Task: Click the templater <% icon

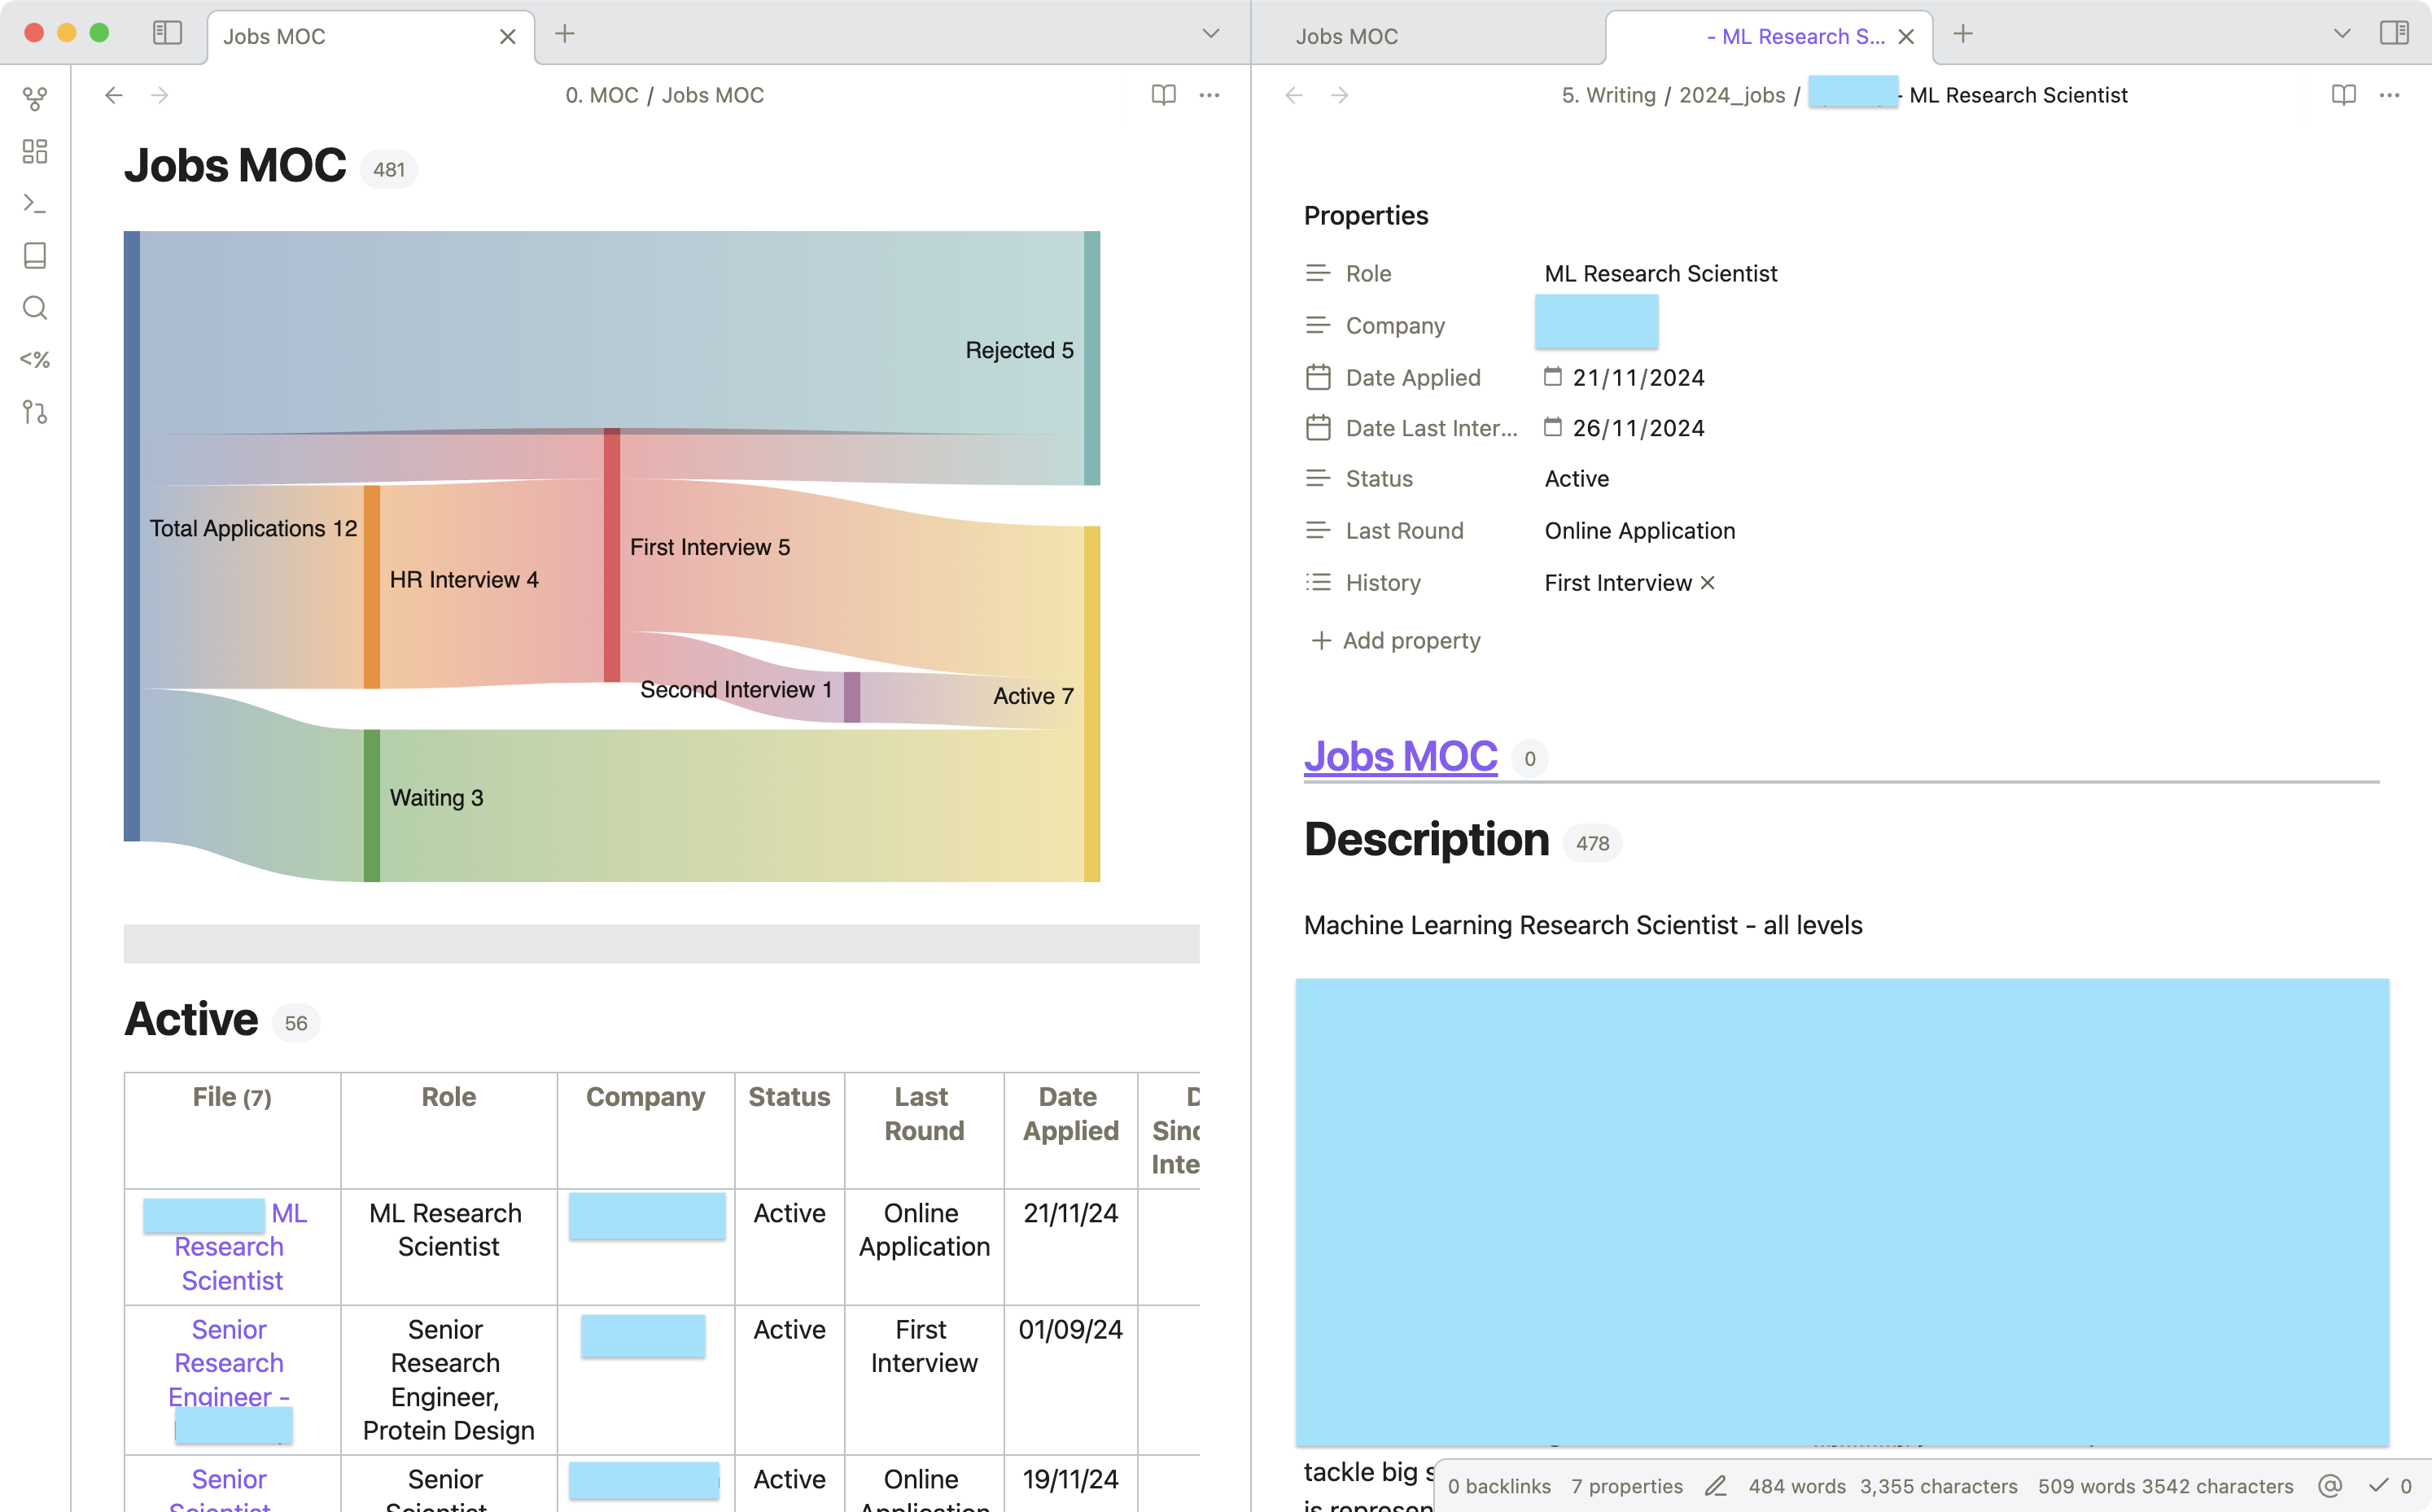Action: 35,359
